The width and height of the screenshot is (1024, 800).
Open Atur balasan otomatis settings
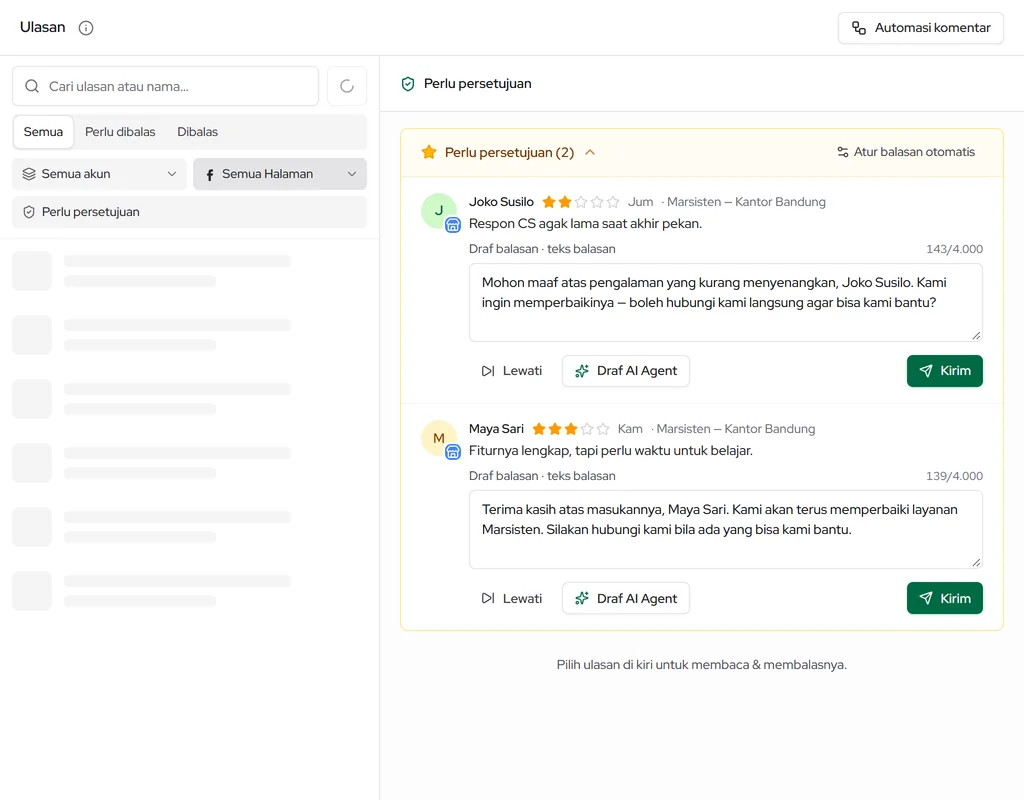coord(906,152)
